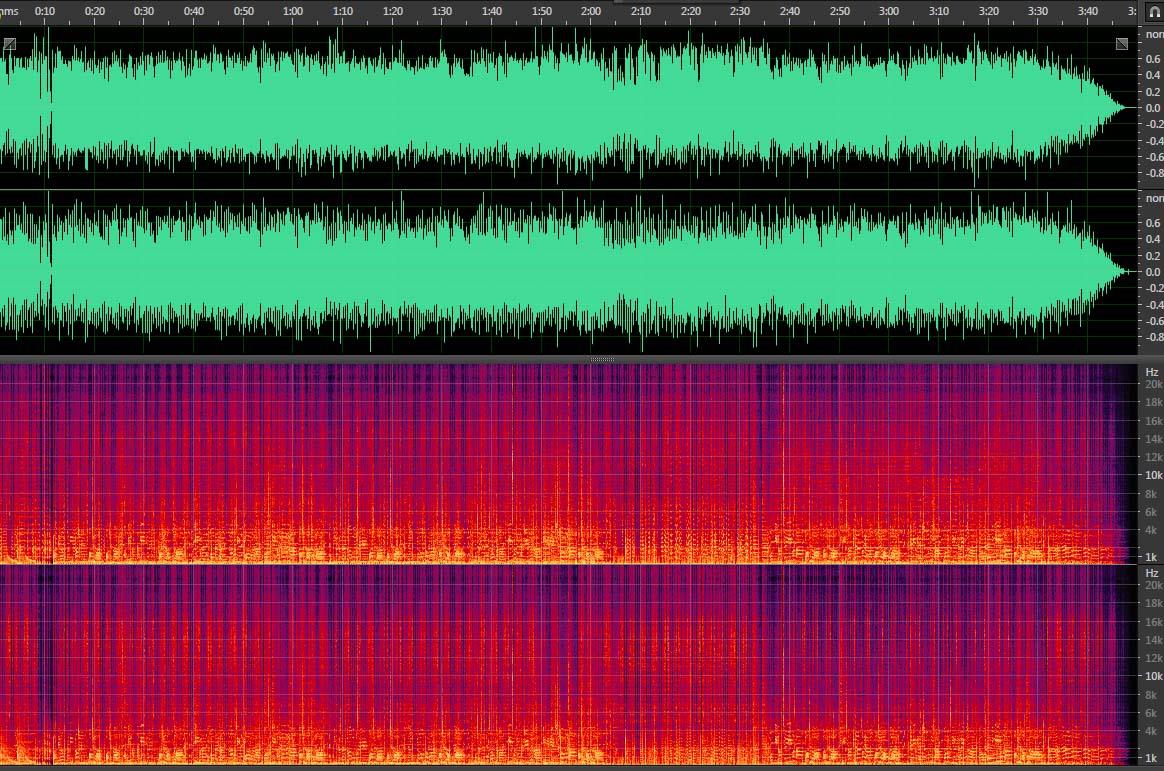Click the 2:20 mark on time ruler
1164x771 pixels.
pyautogui.click(x=690, y=11)
